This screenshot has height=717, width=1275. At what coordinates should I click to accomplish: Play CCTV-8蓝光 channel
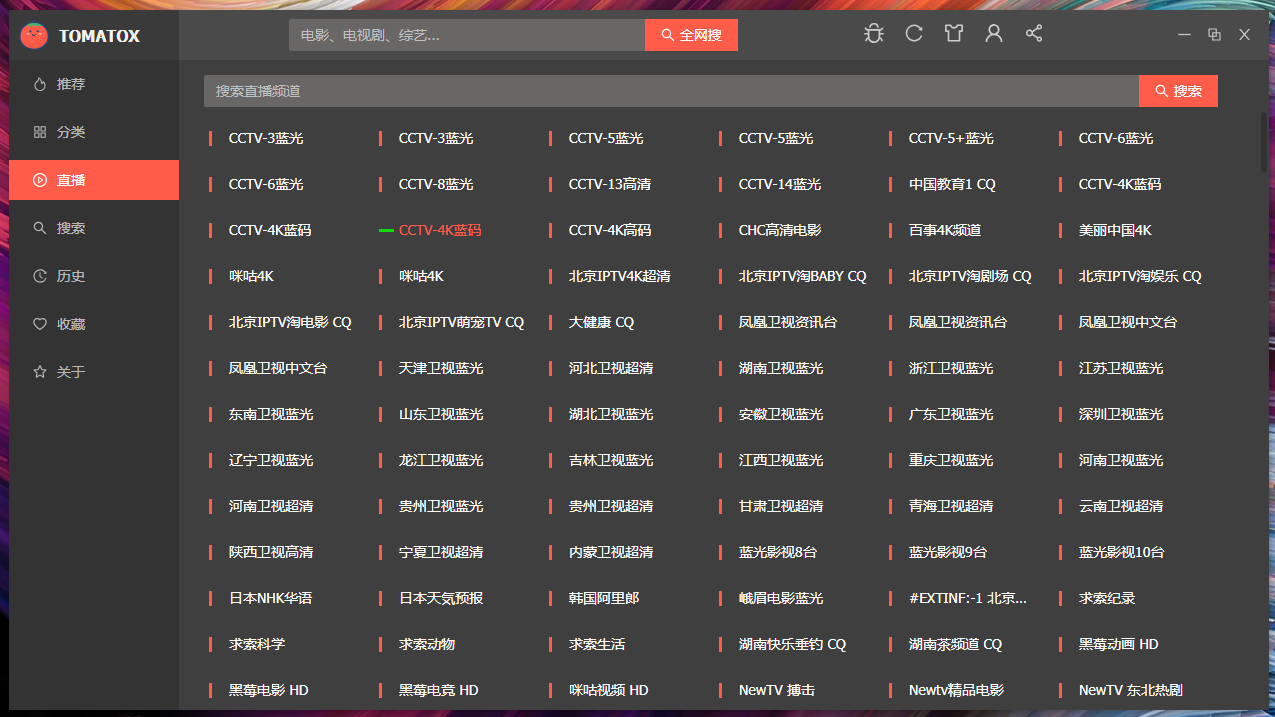click(436, 184)
